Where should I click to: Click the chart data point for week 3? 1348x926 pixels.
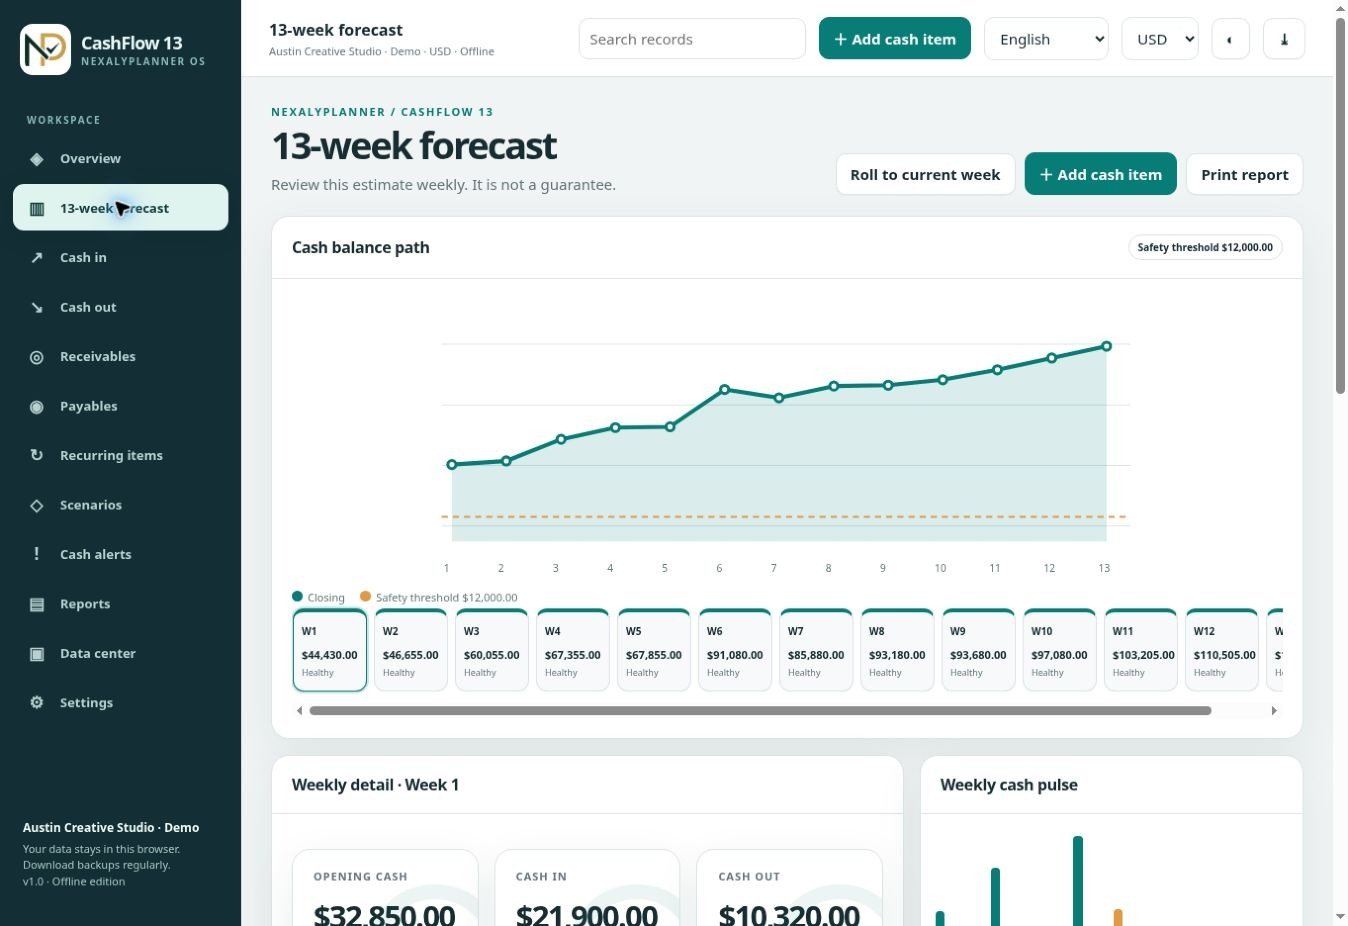click(x=561, y=439)
